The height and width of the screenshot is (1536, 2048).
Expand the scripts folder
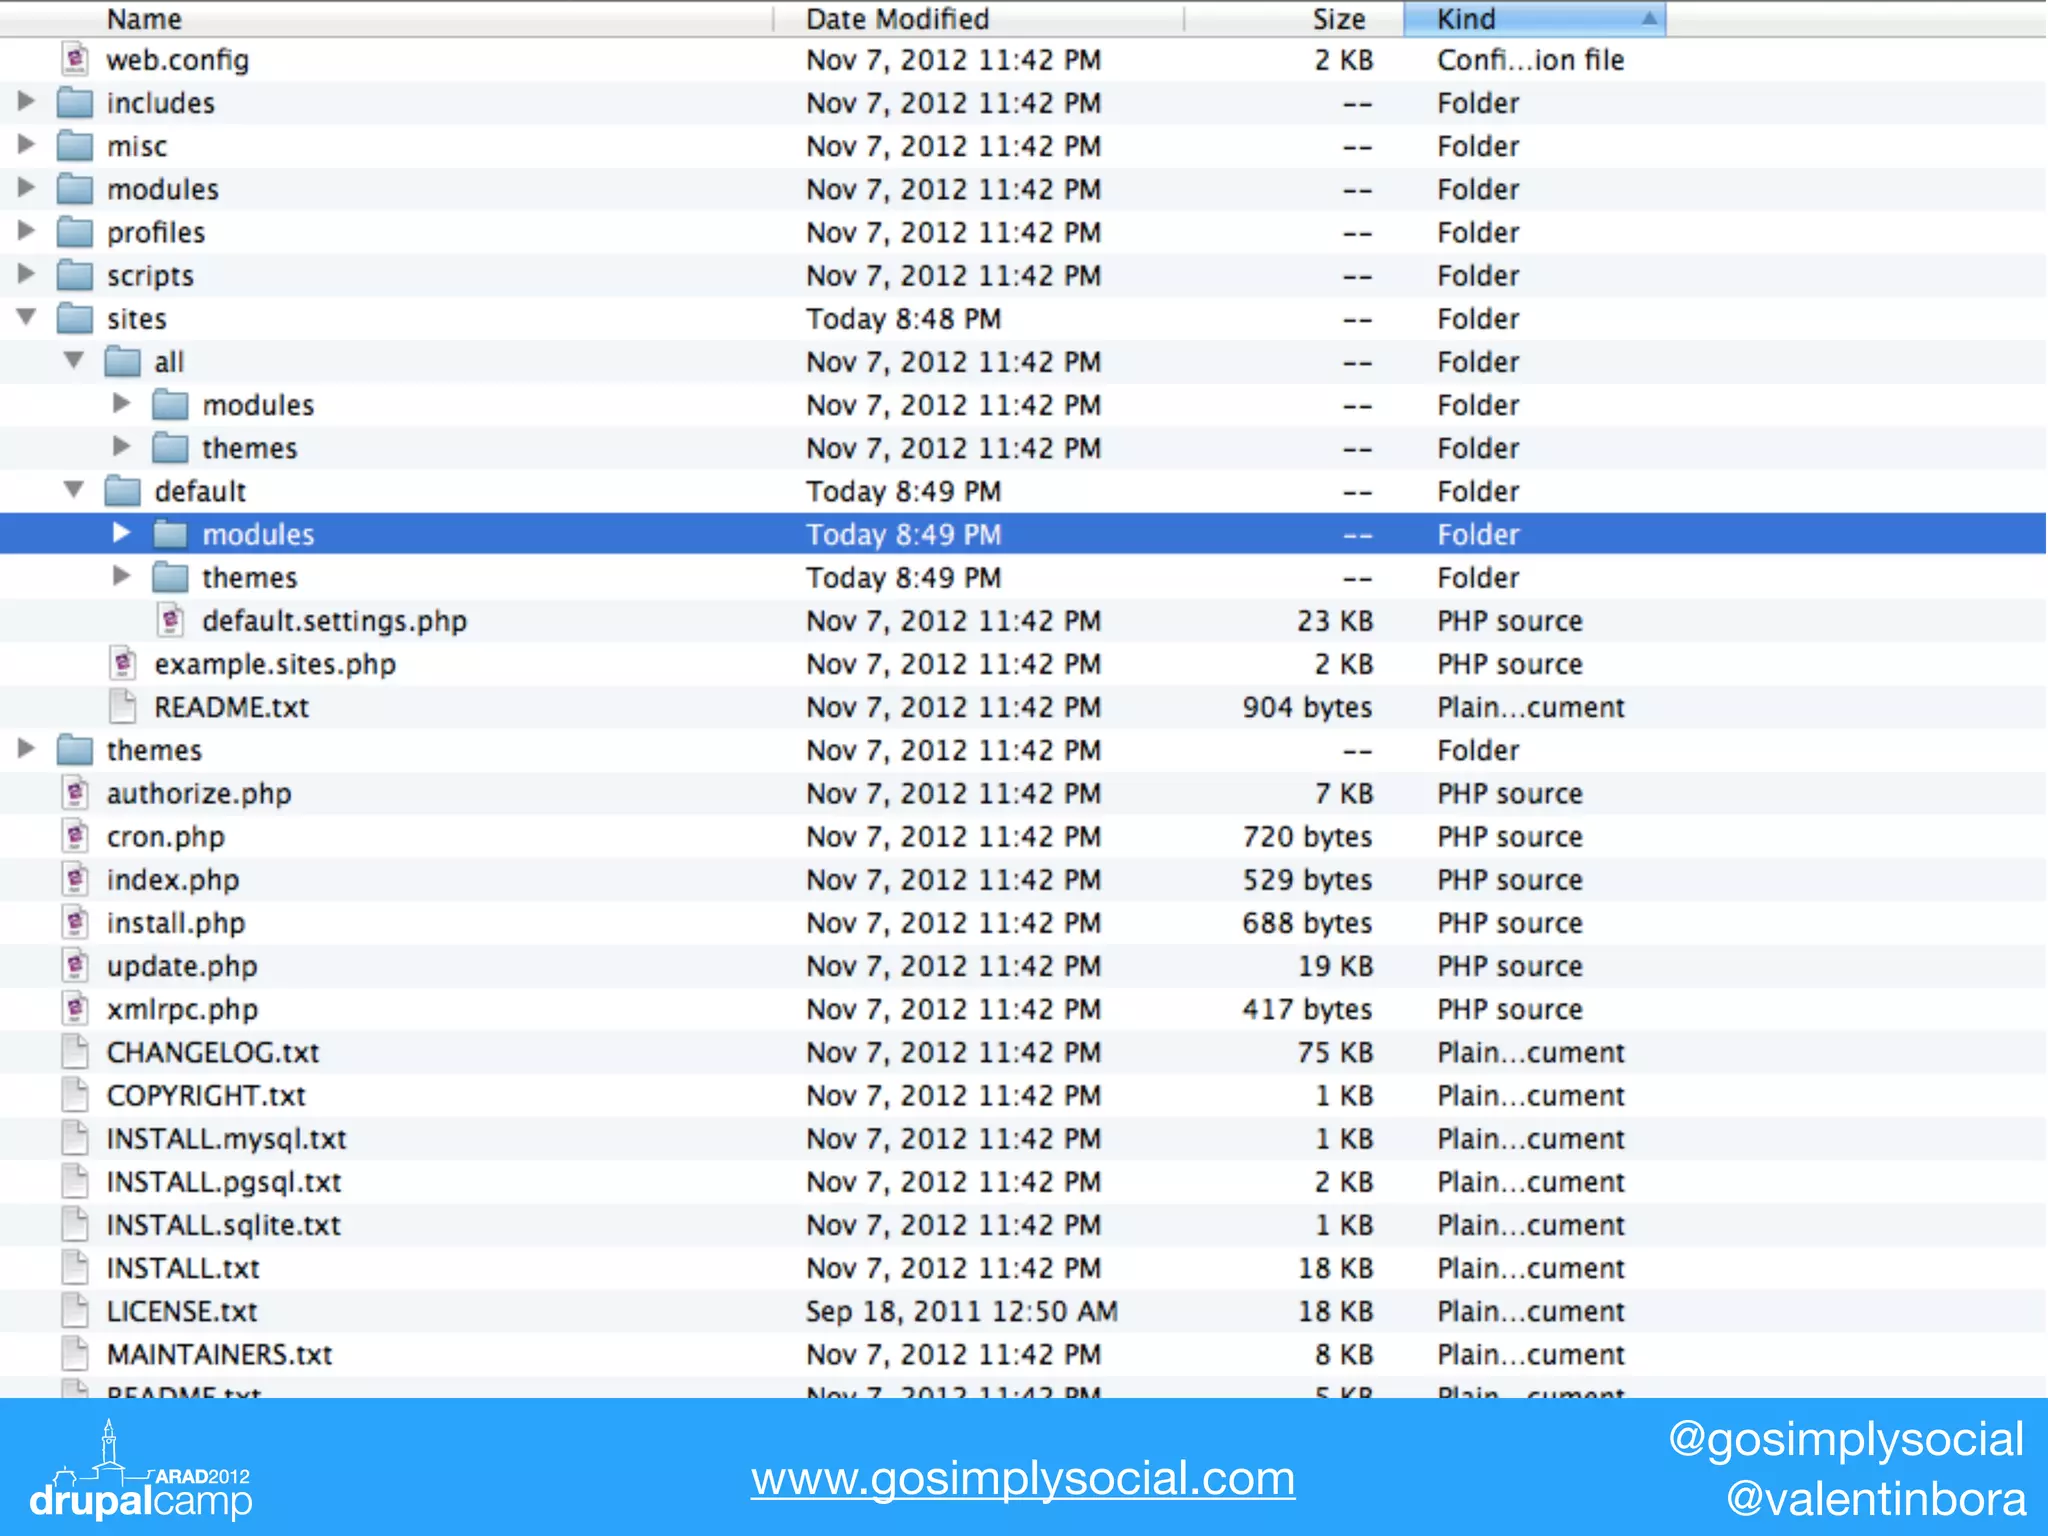pyautogui.click(x=27, y=275)
